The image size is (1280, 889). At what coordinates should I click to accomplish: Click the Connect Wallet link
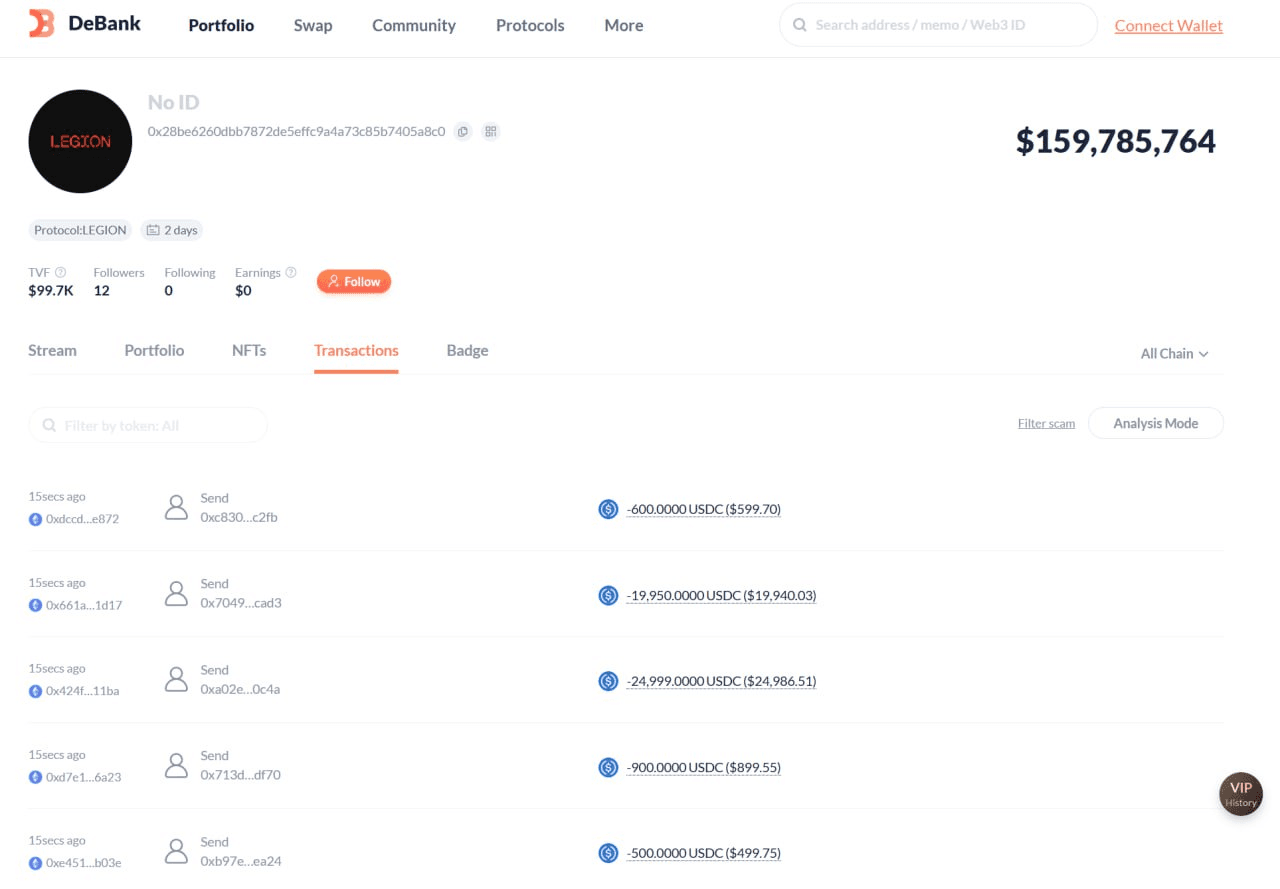click(1168, 25)
